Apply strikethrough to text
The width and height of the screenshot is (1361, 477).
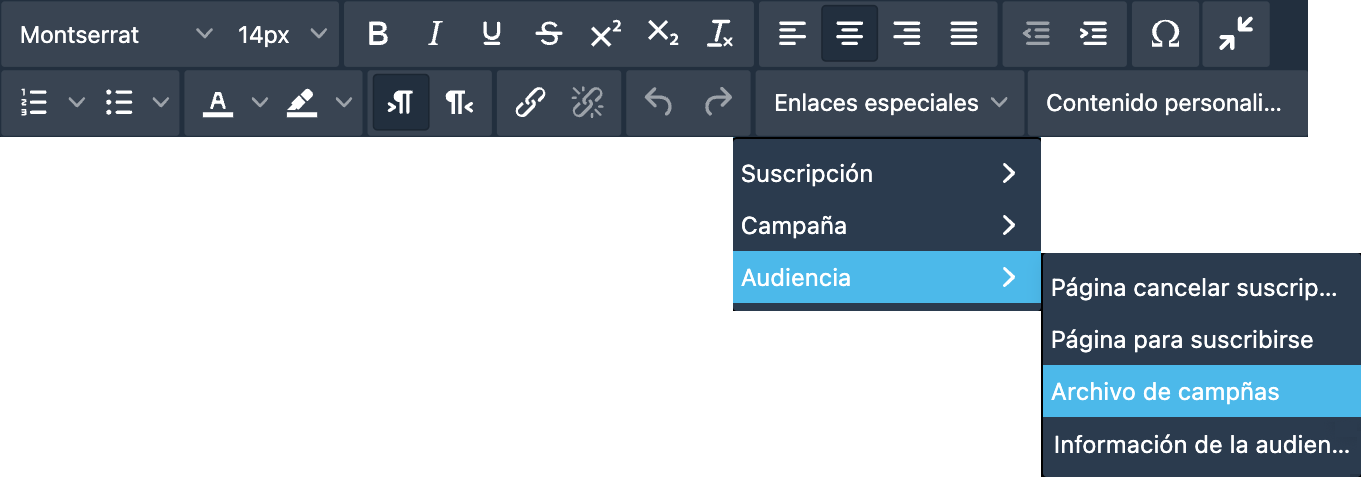pyautogui.click(x=548, y=34)
